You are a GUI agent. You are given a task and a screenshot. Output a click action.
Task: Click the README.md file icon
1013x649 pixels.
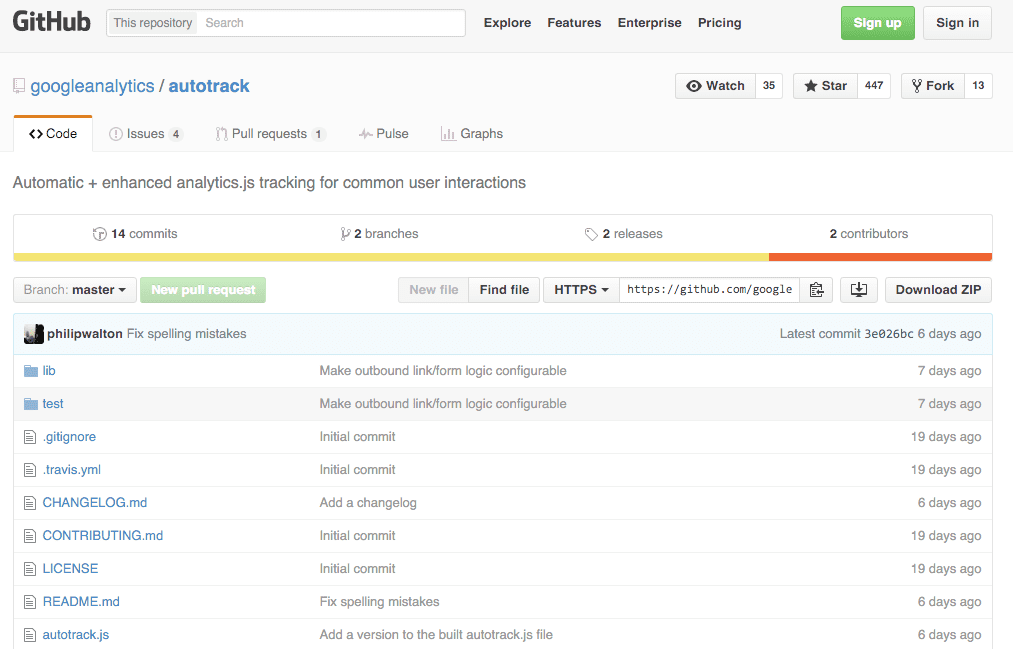[29, 601]
